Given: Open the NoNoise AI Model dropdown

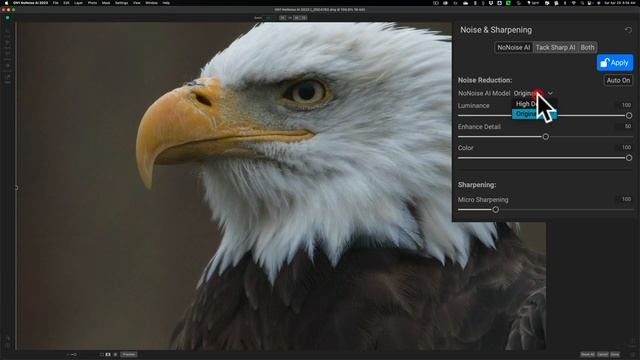Looking at the screenshot, I should 533,93.
